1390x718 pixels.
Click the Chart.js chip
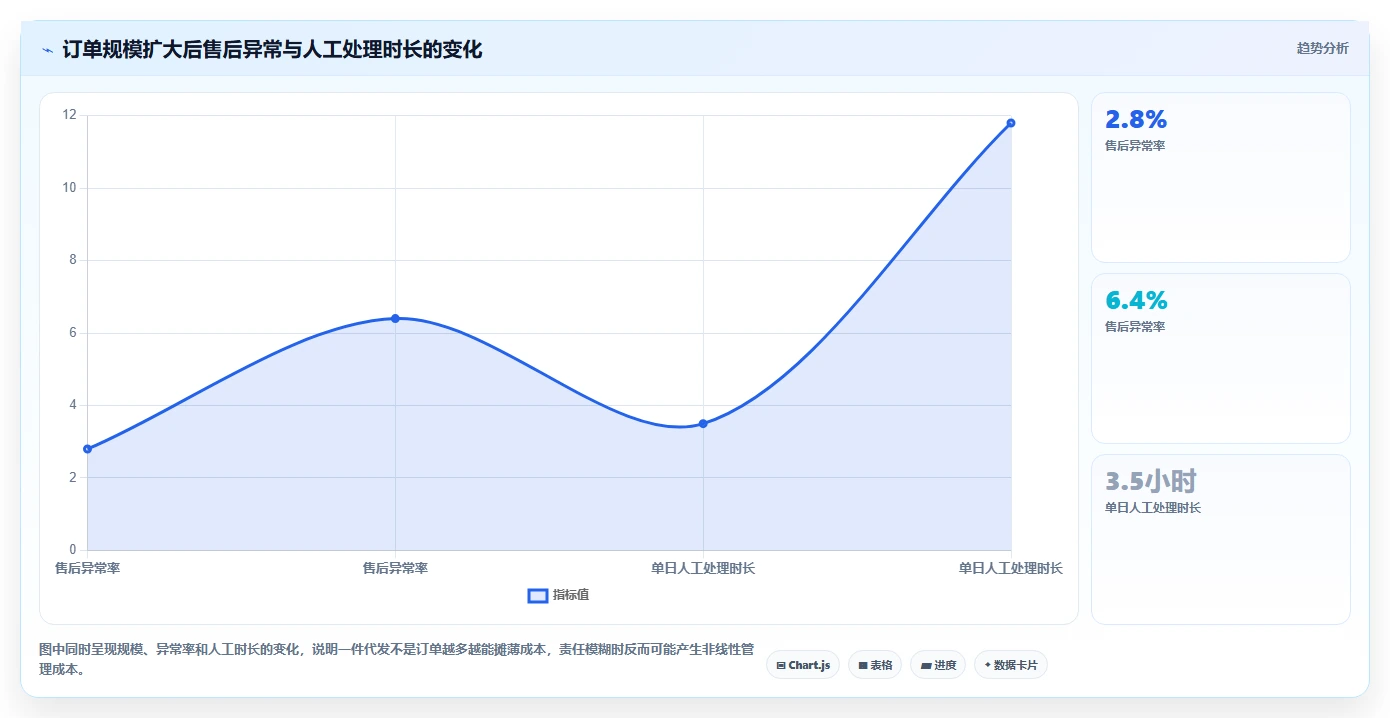click(x=803, y=665)
